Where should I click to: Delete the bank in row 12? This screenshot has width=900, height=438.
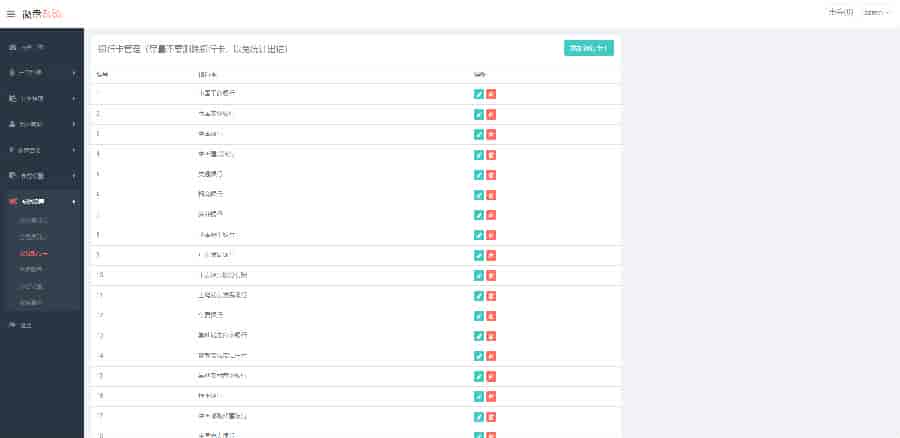pos(491,316)
